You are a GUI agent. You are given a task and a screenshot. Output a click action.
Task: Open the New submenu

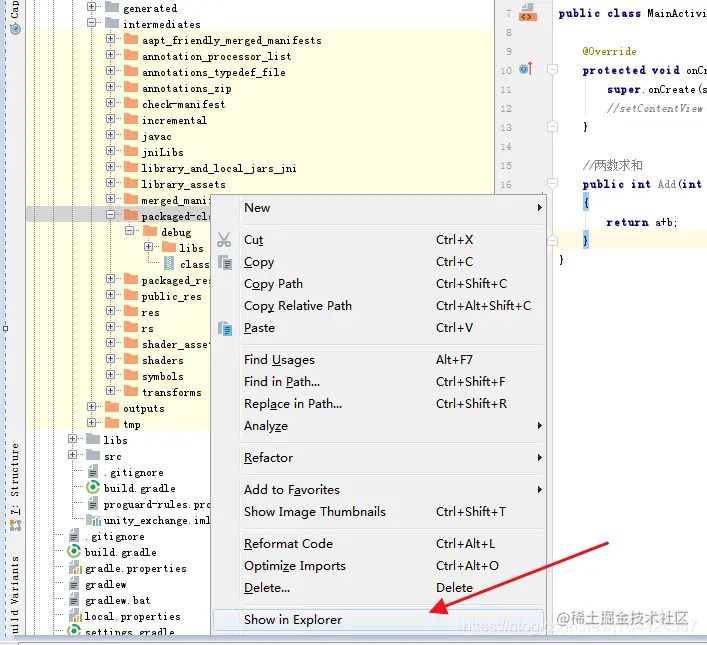click(378, 207)
